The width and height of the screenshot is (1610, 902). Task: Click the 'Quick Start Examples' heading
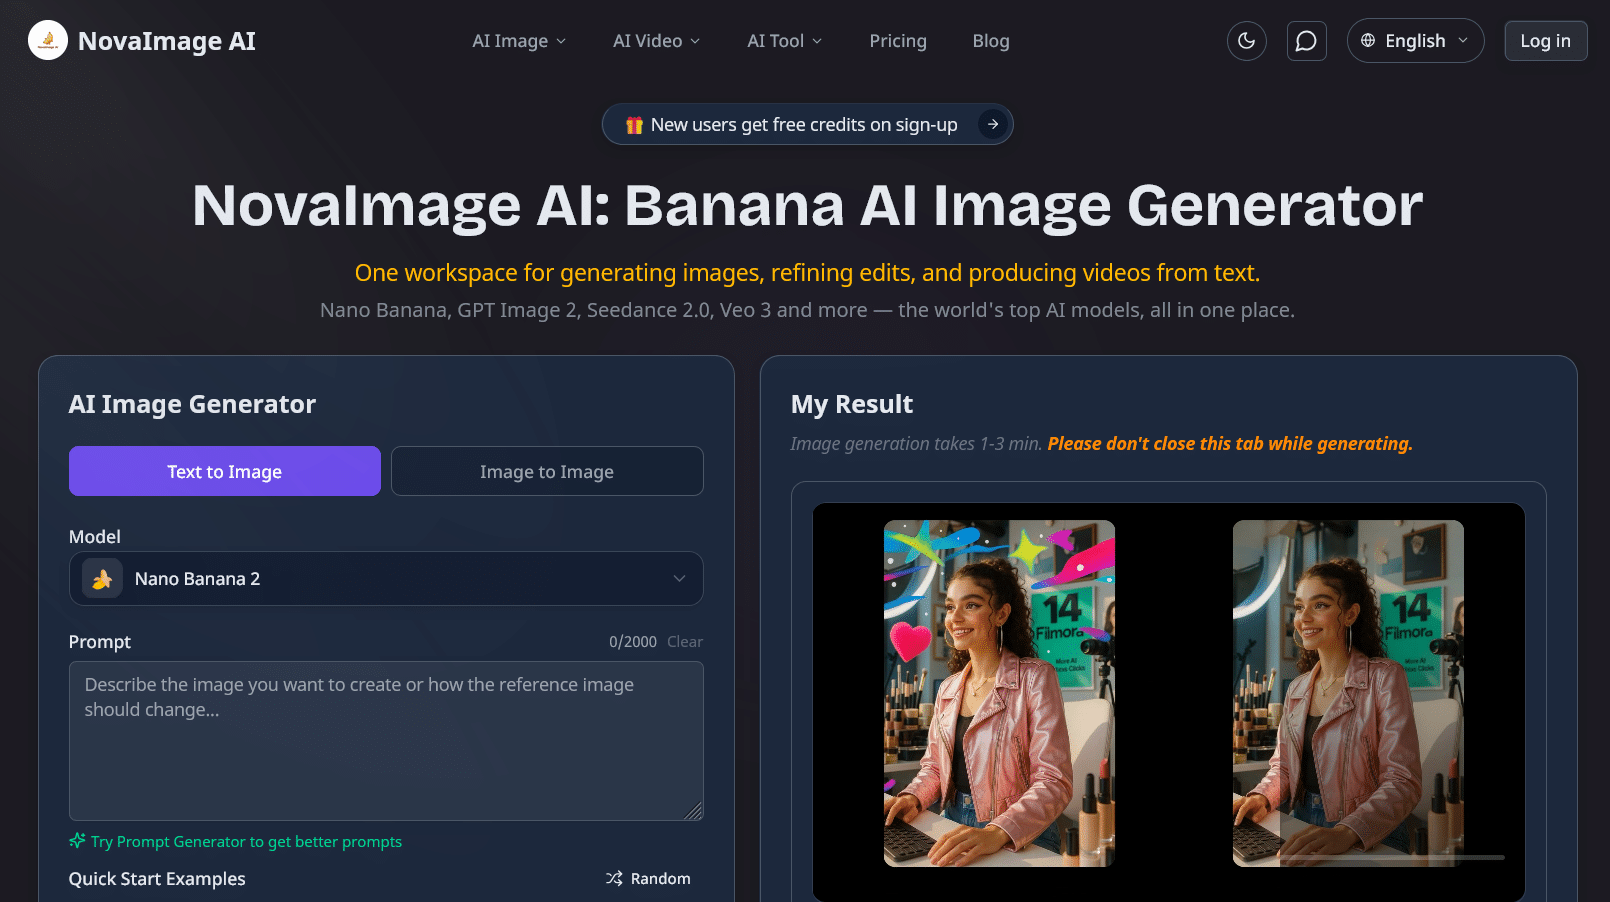[x=157, y=879]
